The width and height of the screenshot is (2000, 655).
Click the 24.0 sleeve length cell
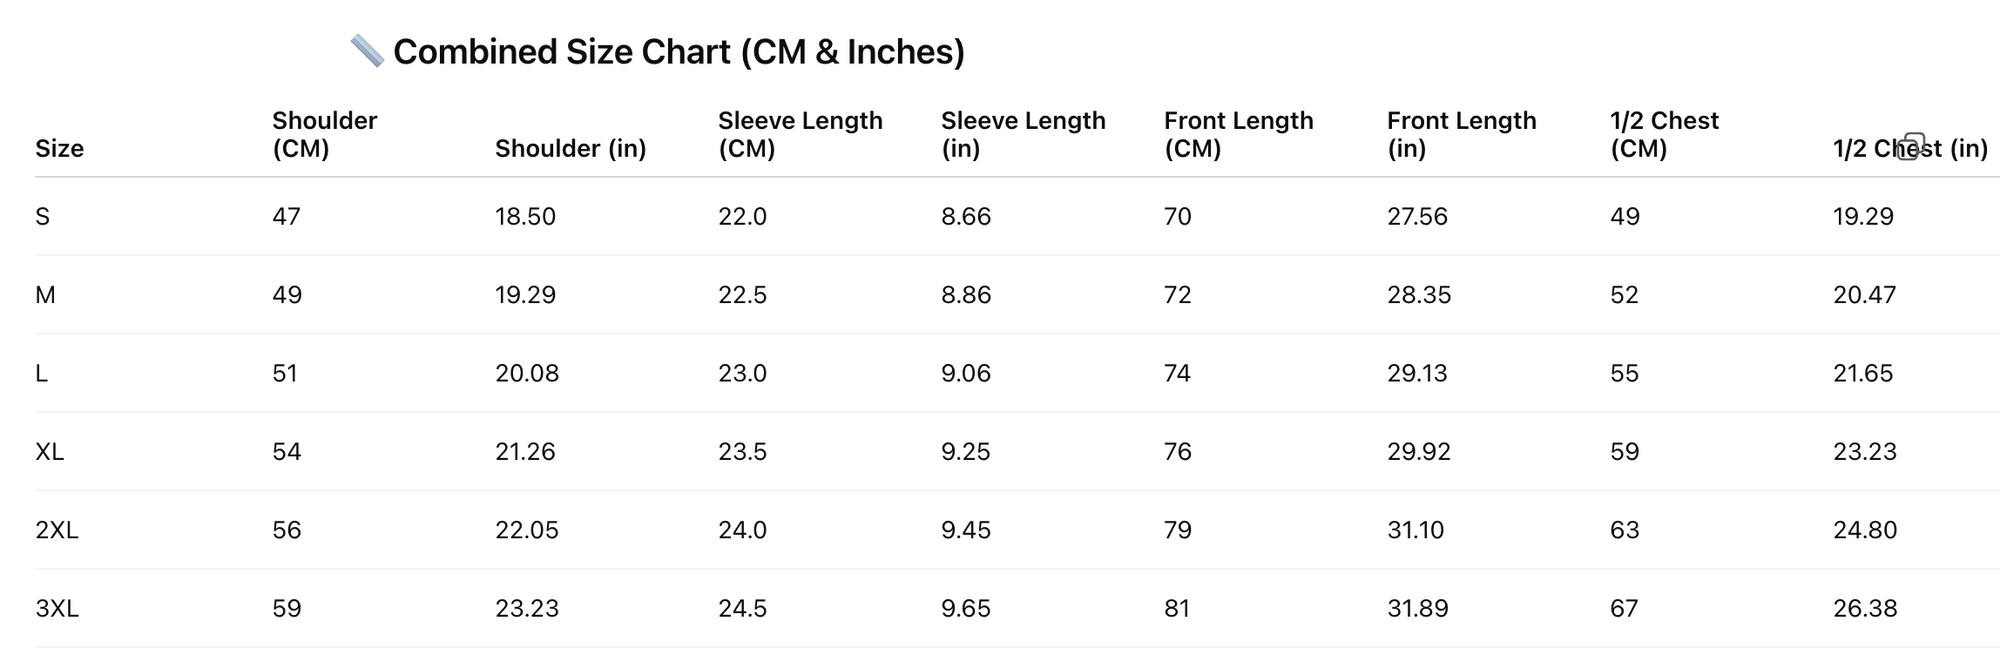[x=742, y=530]
